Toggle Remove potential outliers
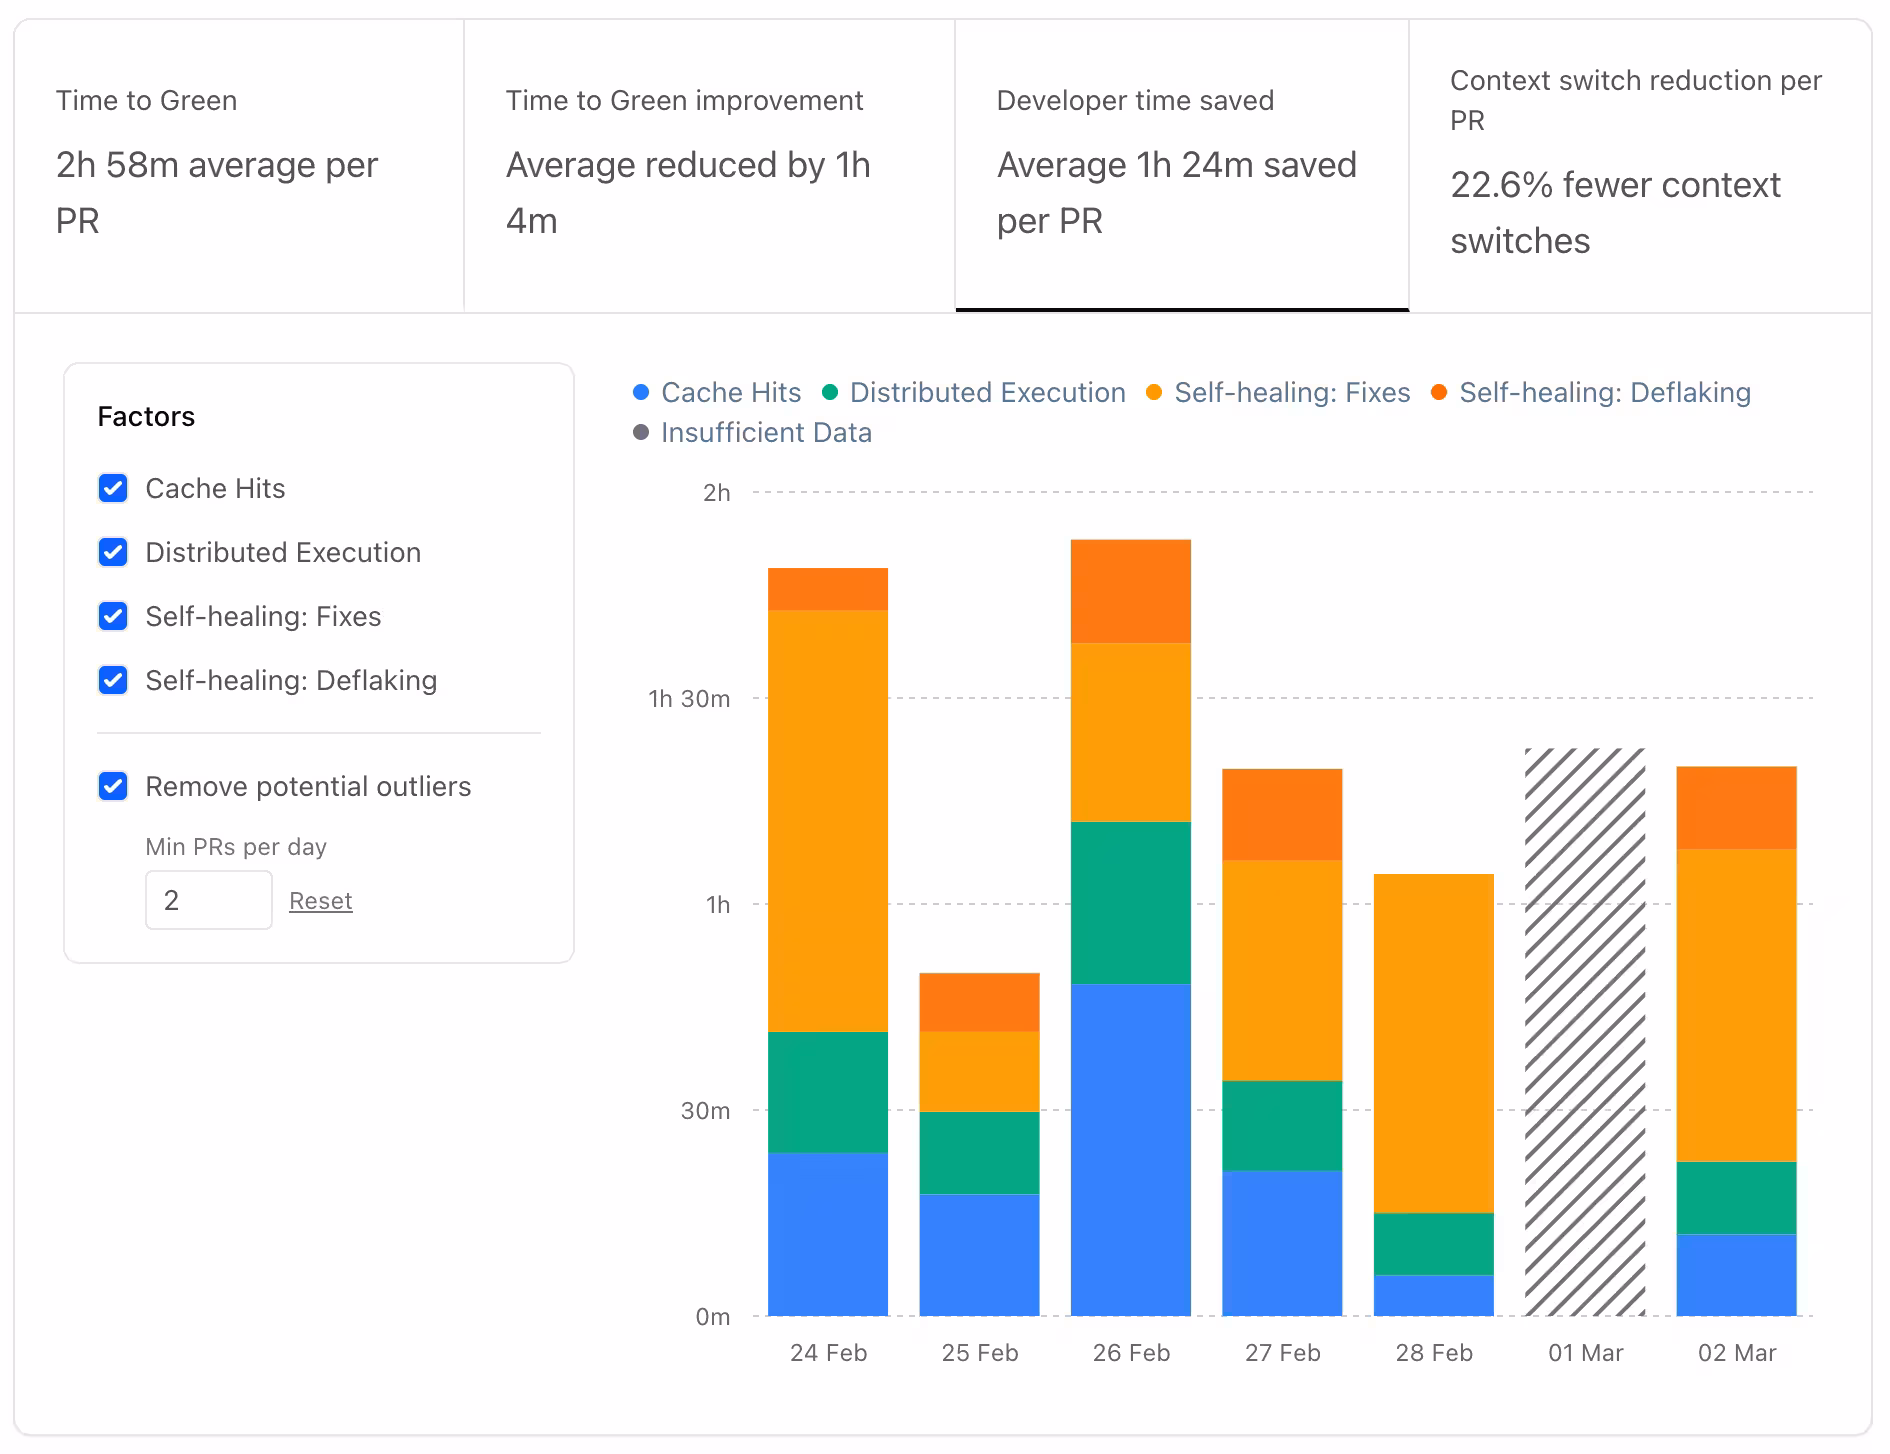The width and height of the screenshot is (1890, 1454). pos(112,786)
